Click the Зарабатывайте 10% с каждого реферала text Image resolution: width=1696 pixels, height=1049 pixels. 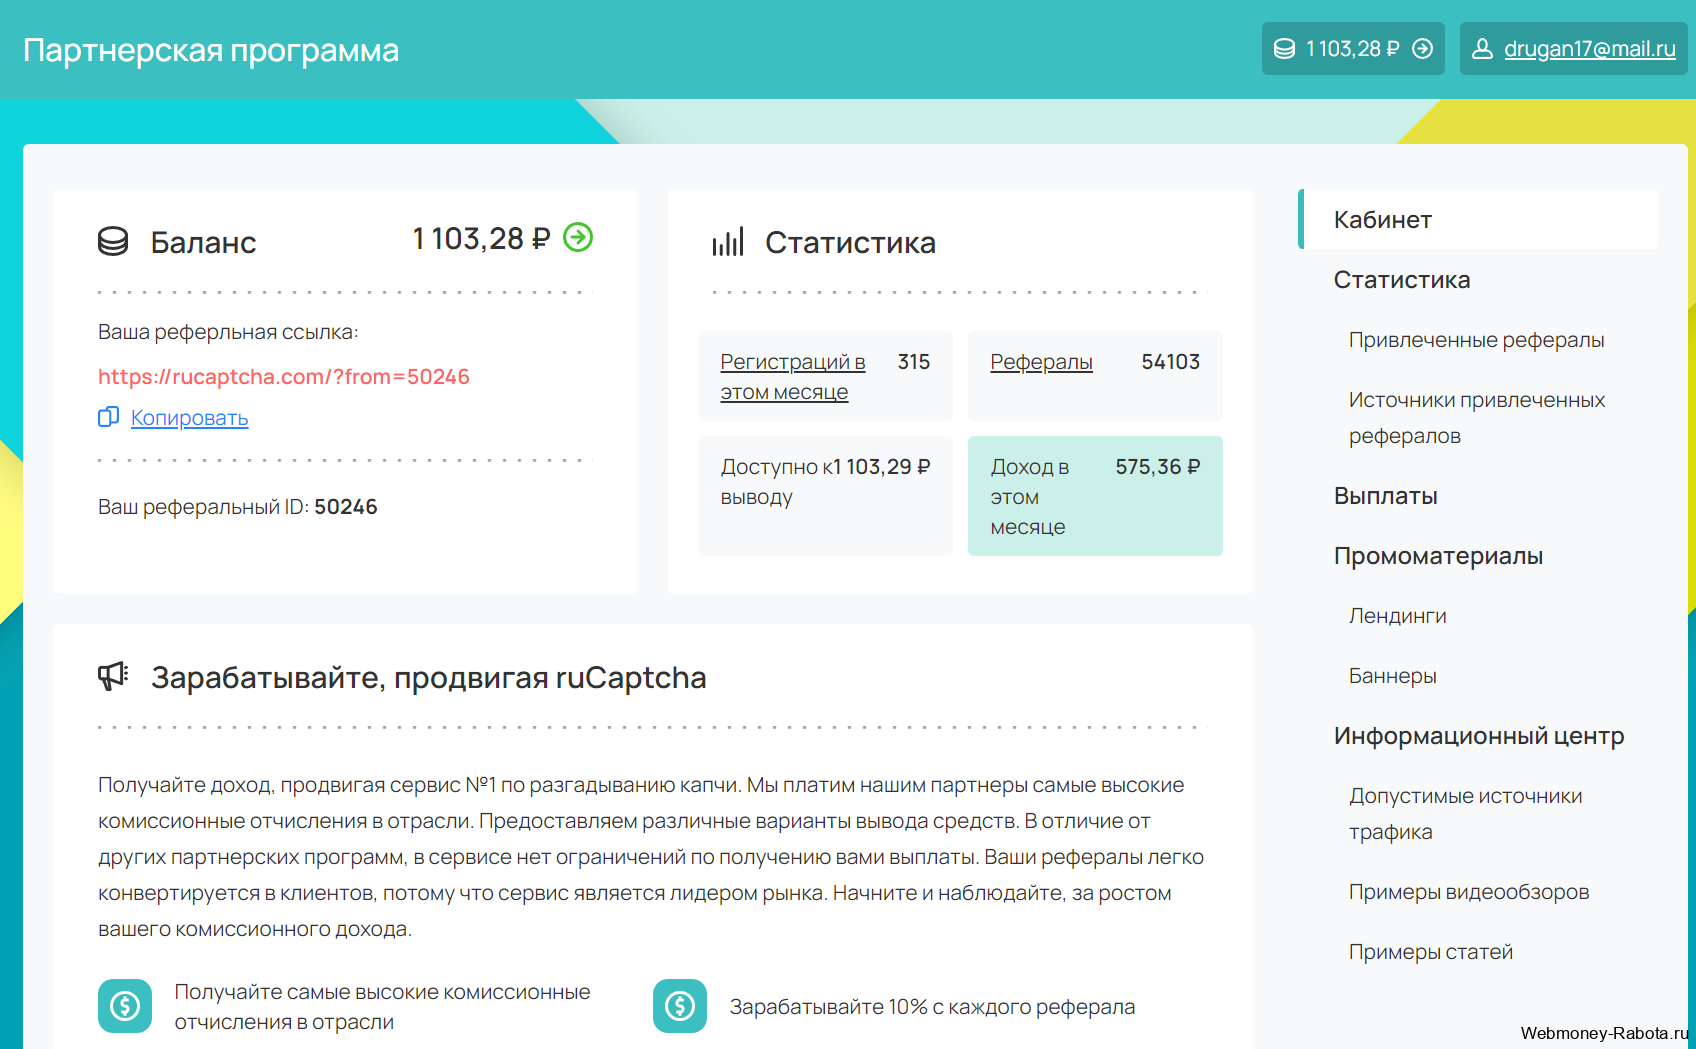[932, 1007]
